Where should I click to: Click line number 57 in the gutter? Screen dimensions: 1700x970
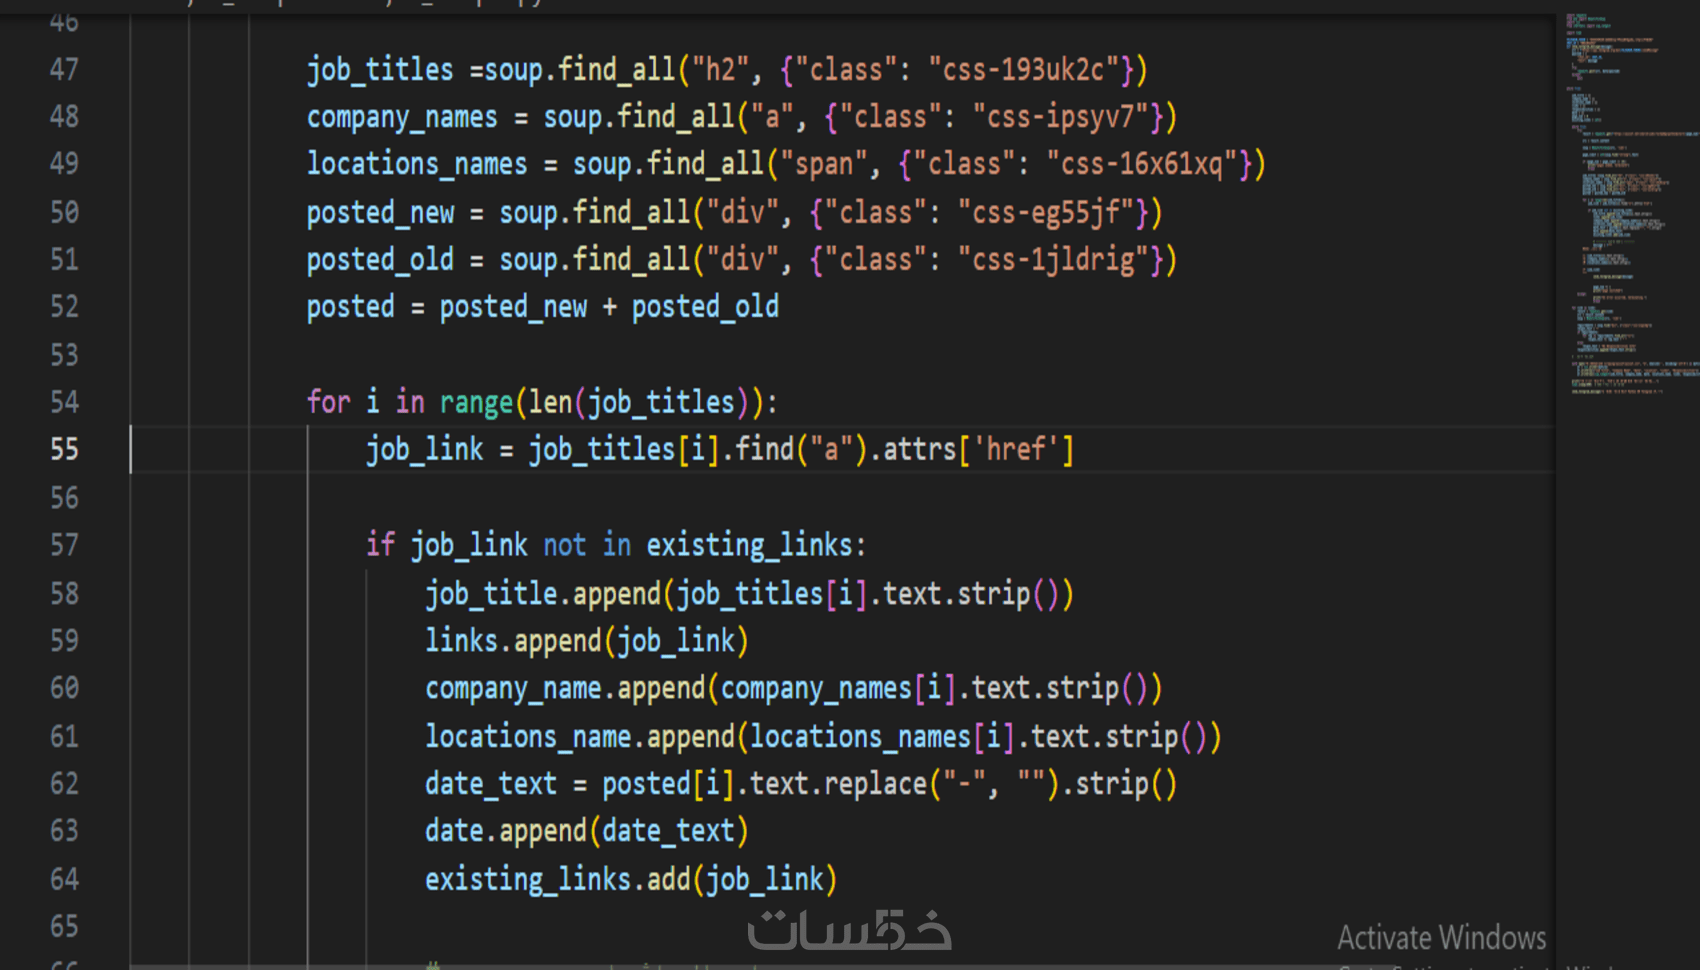point(64,545)
